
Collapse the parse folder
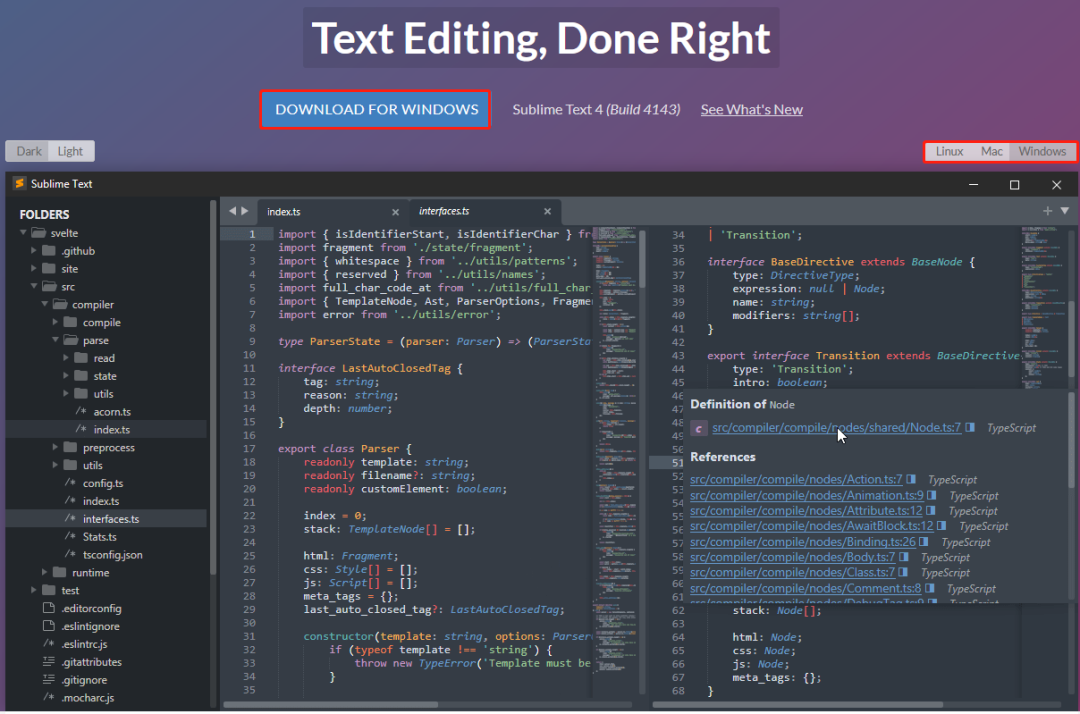tap(56, 340)
